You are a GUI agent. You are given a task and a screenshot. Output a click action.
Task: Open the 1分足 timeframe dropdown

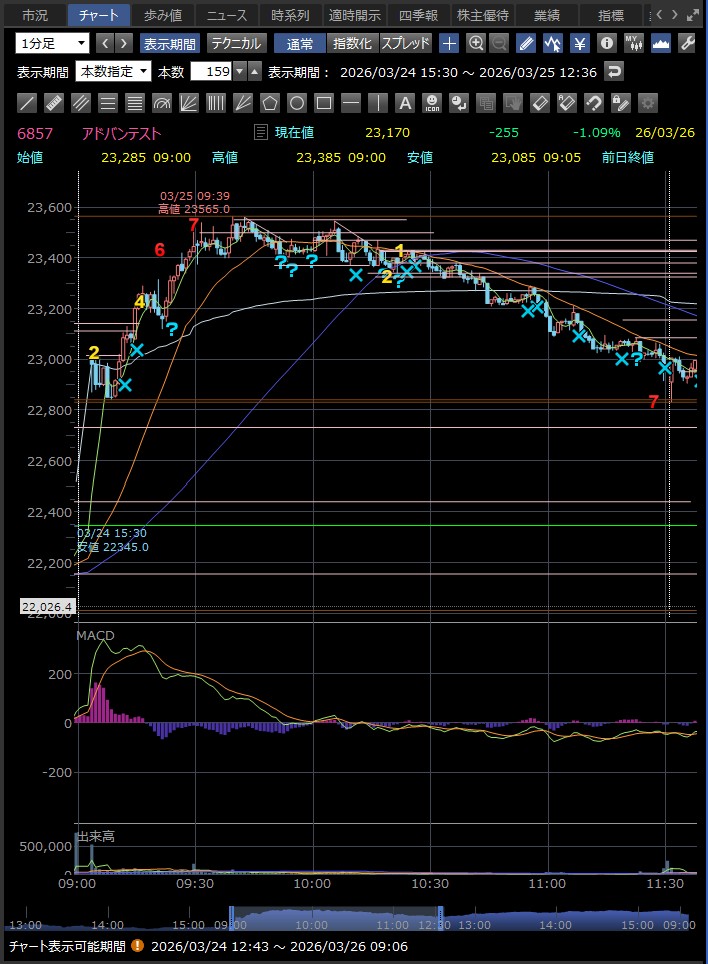(x=53, y=43)
